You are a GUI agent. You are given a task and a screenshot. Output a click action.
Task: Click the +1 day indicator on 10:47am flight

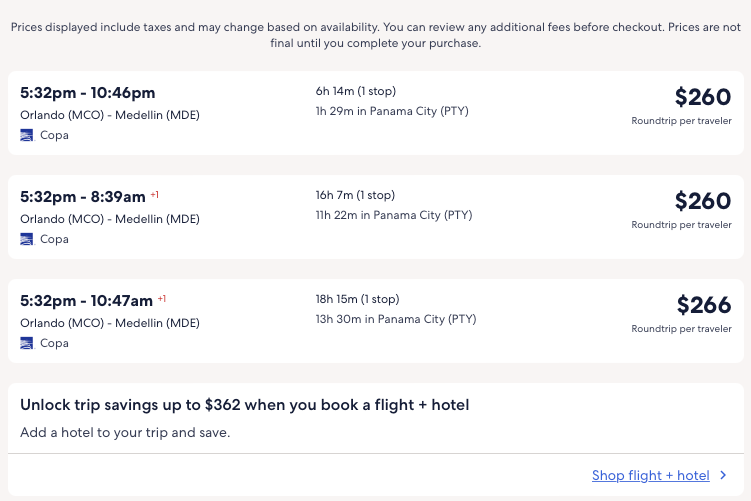(x=162, y=298)
